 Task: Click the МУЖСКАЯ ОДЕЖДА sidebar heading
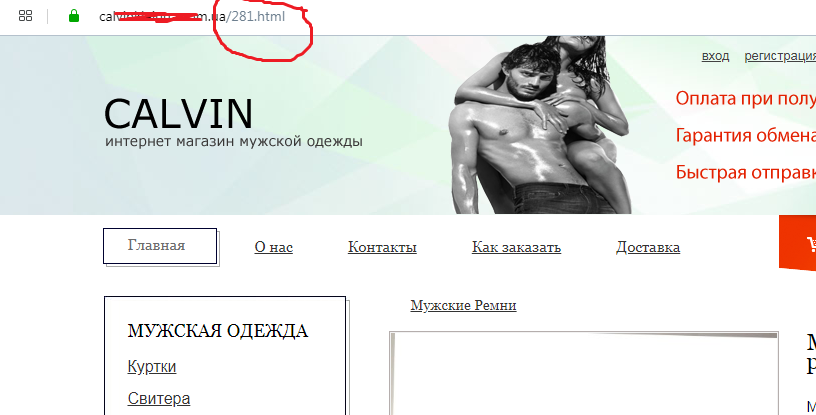click(x=218, y=331)
